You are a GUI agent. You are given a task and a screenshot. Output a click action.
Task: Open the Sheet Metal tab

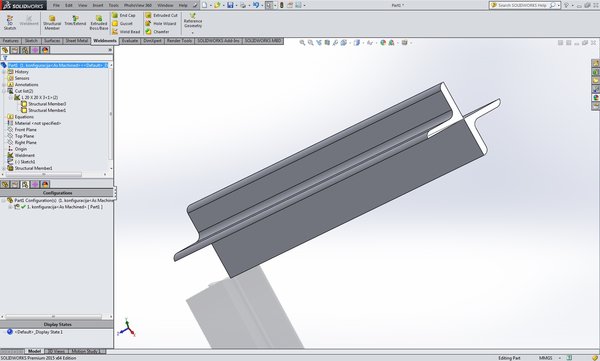(77, 41)
